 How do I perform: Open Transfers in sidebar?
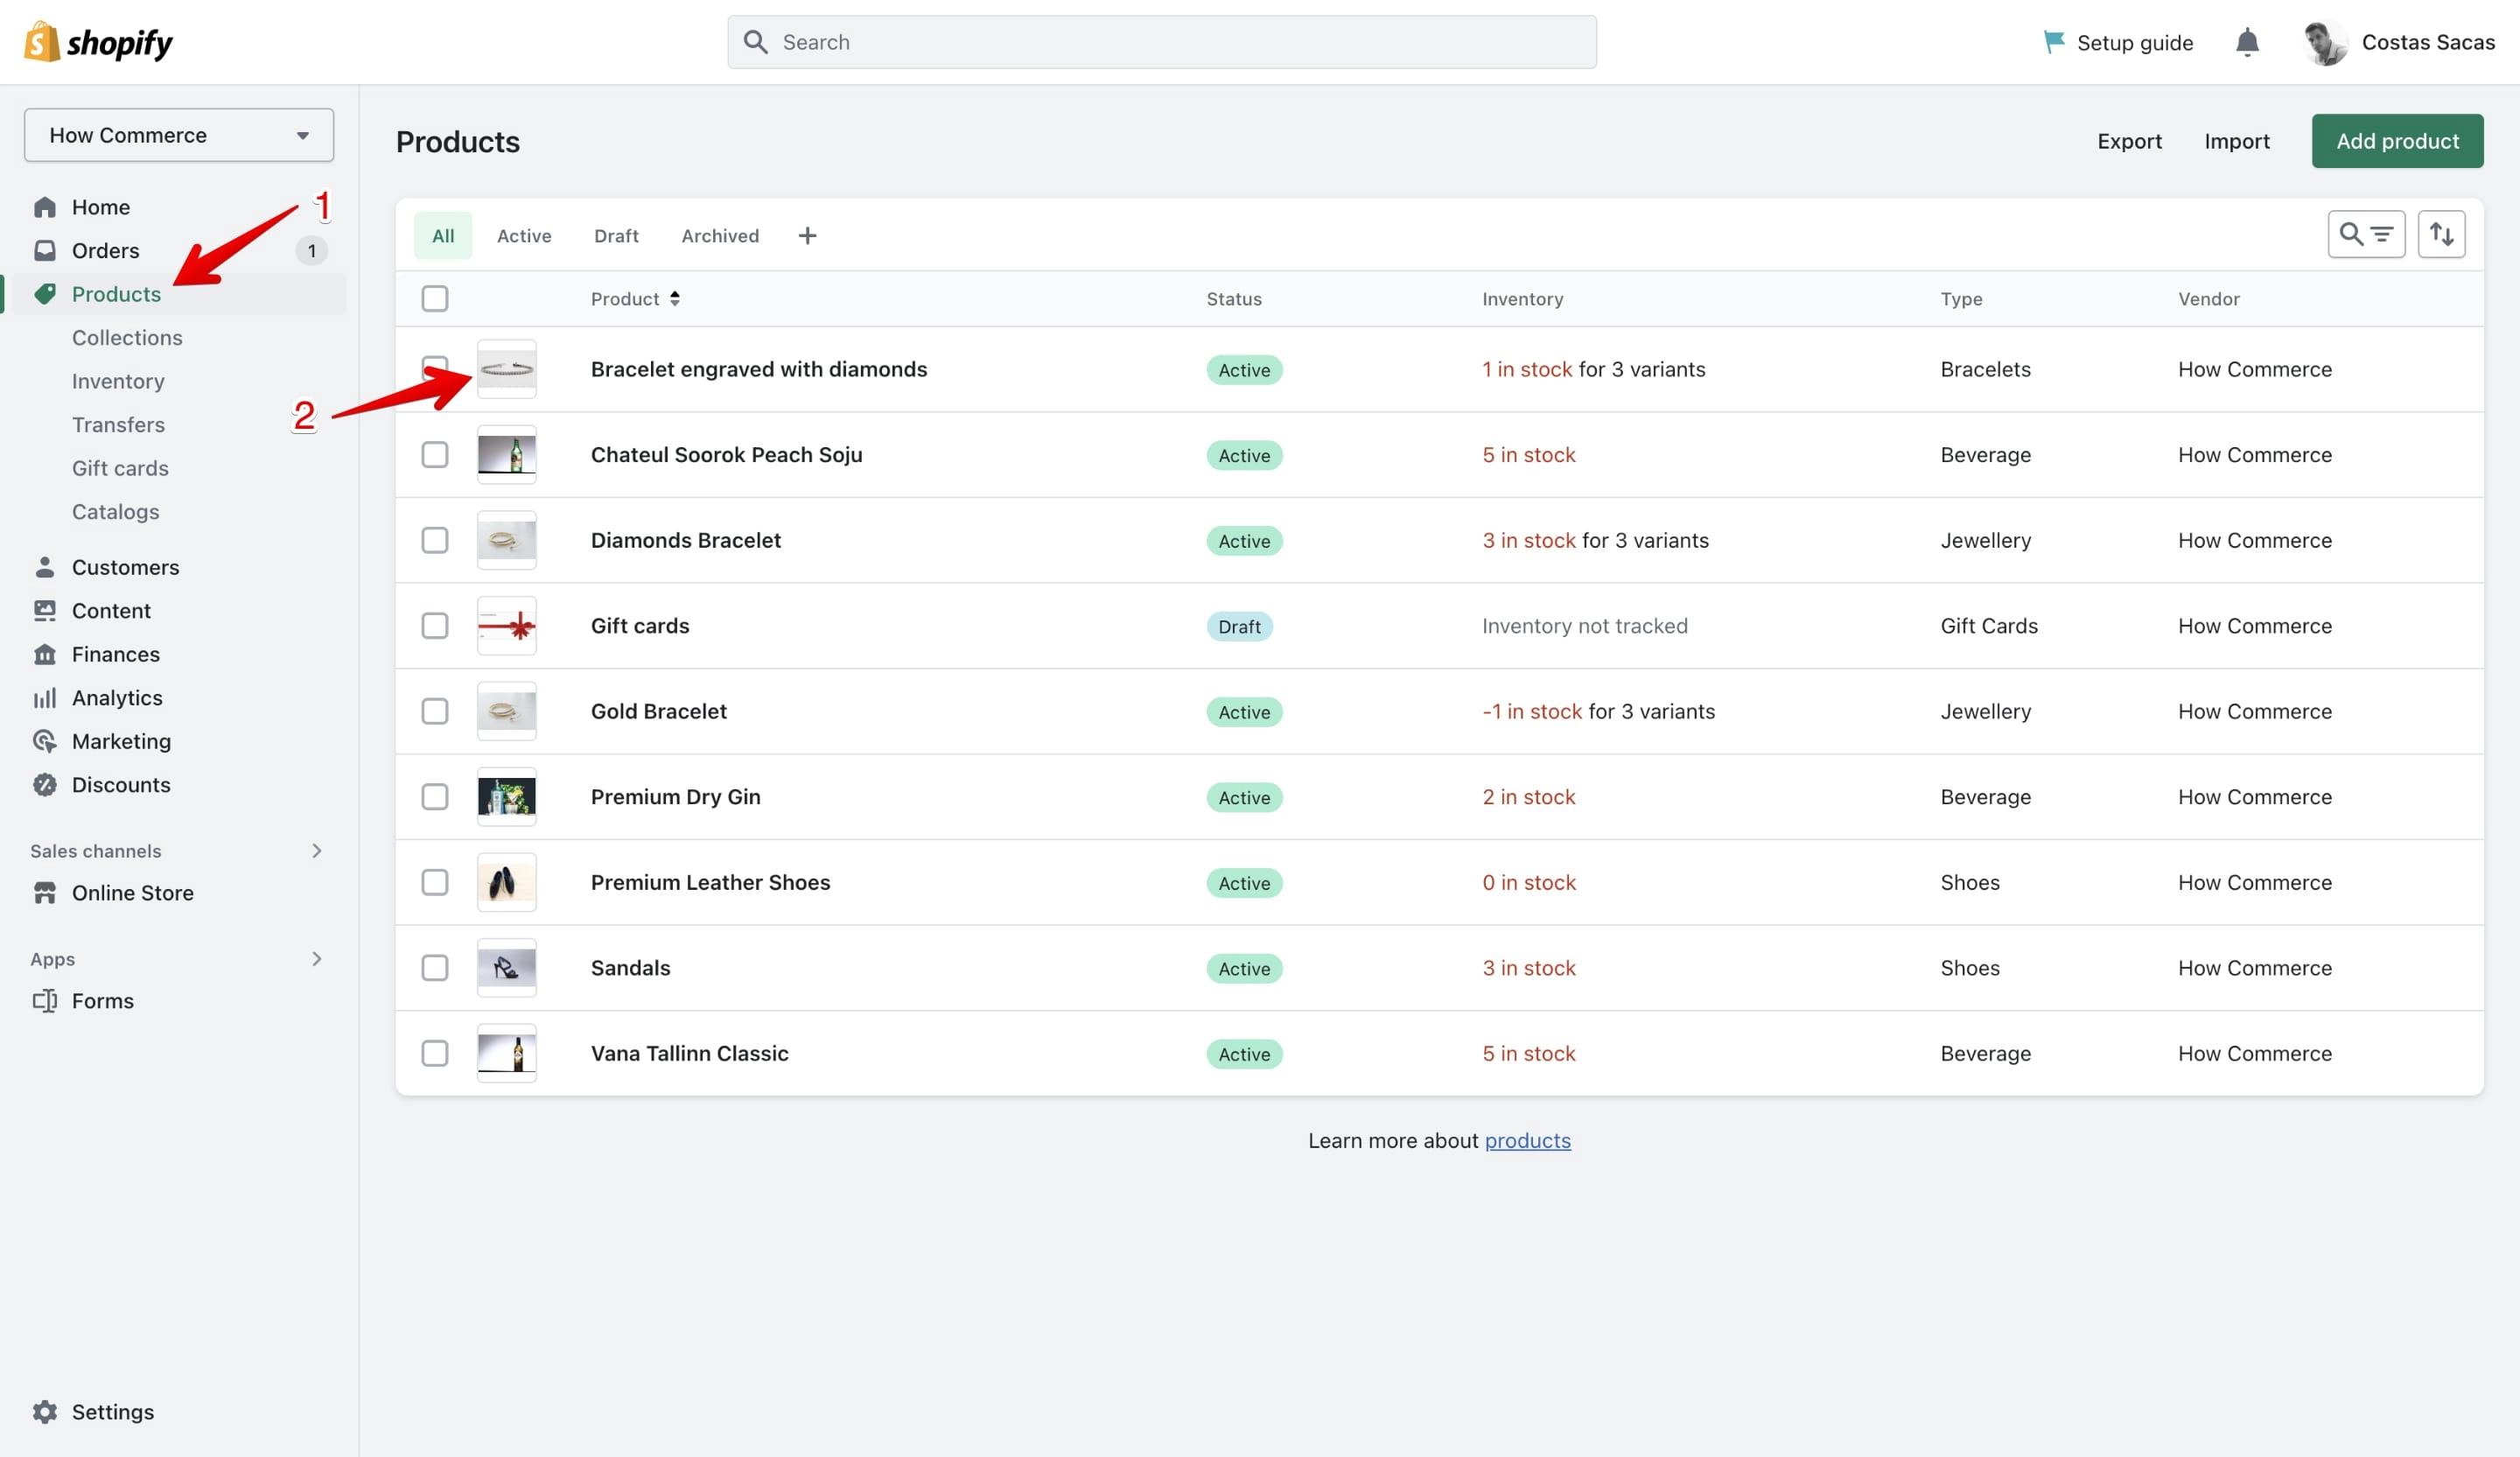click(118, 425)
